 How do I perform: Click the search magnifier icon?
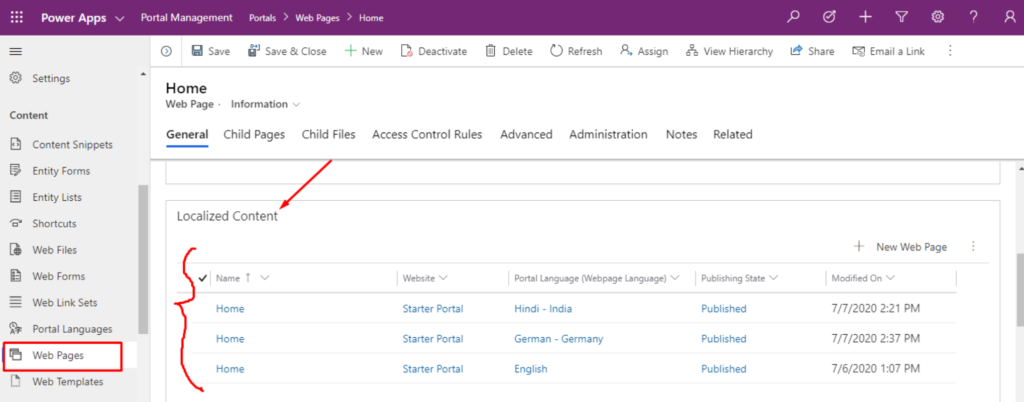793,18
